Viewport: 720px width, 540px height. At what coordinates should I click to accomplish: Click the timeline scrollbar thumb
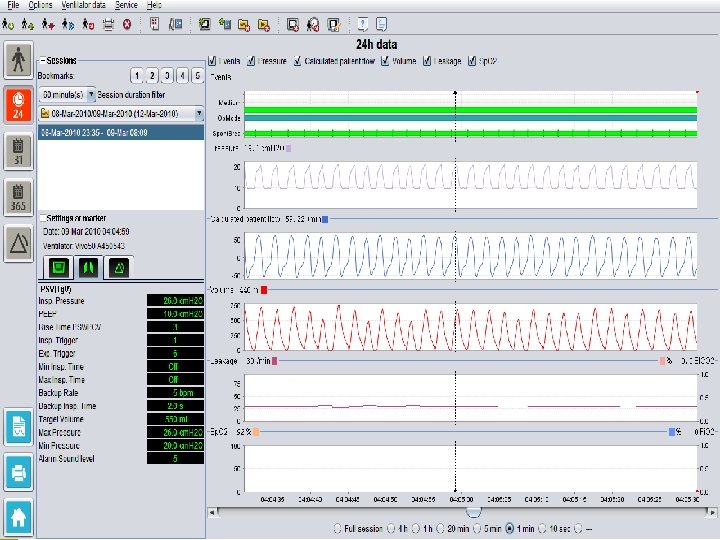473,512
